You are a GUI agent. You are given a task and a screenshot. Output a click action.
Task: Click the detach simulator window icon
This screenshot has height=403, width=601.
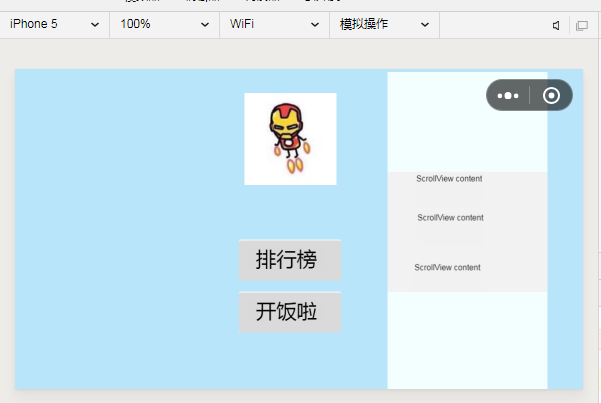[581, 26]
